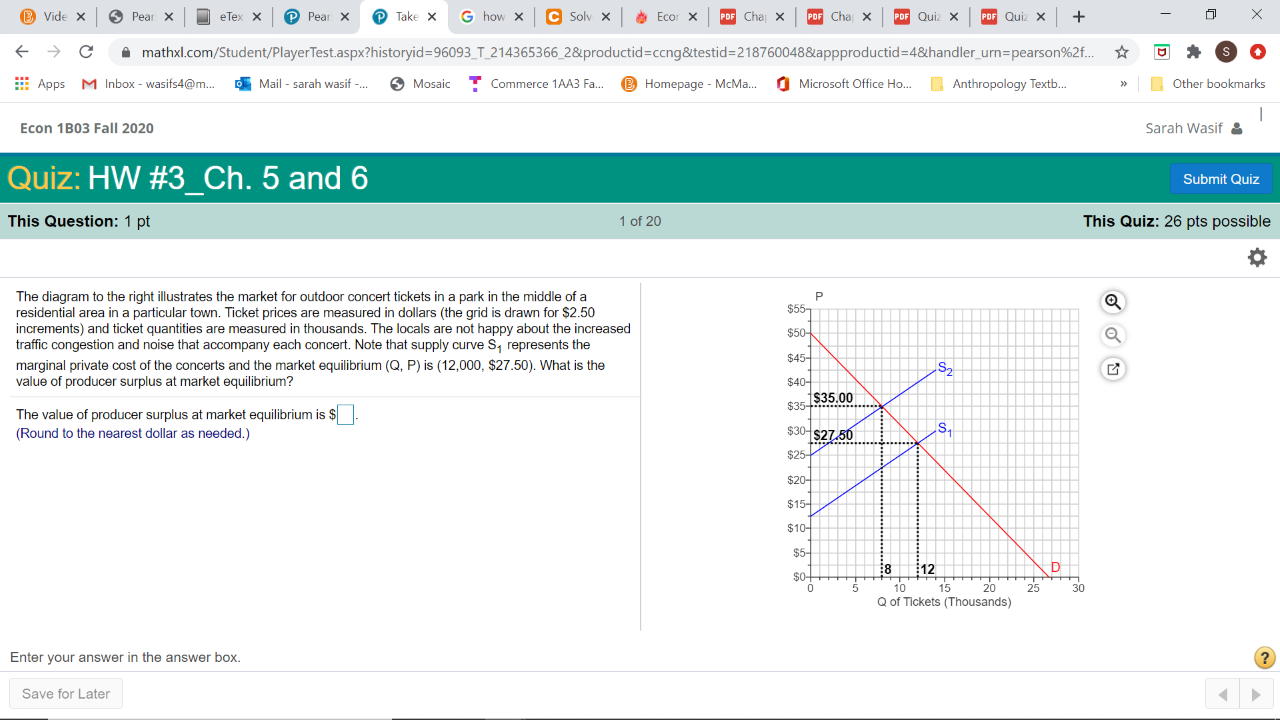
Task: Click the green shield extension icon in toolbar
Action: [1162, 51]
